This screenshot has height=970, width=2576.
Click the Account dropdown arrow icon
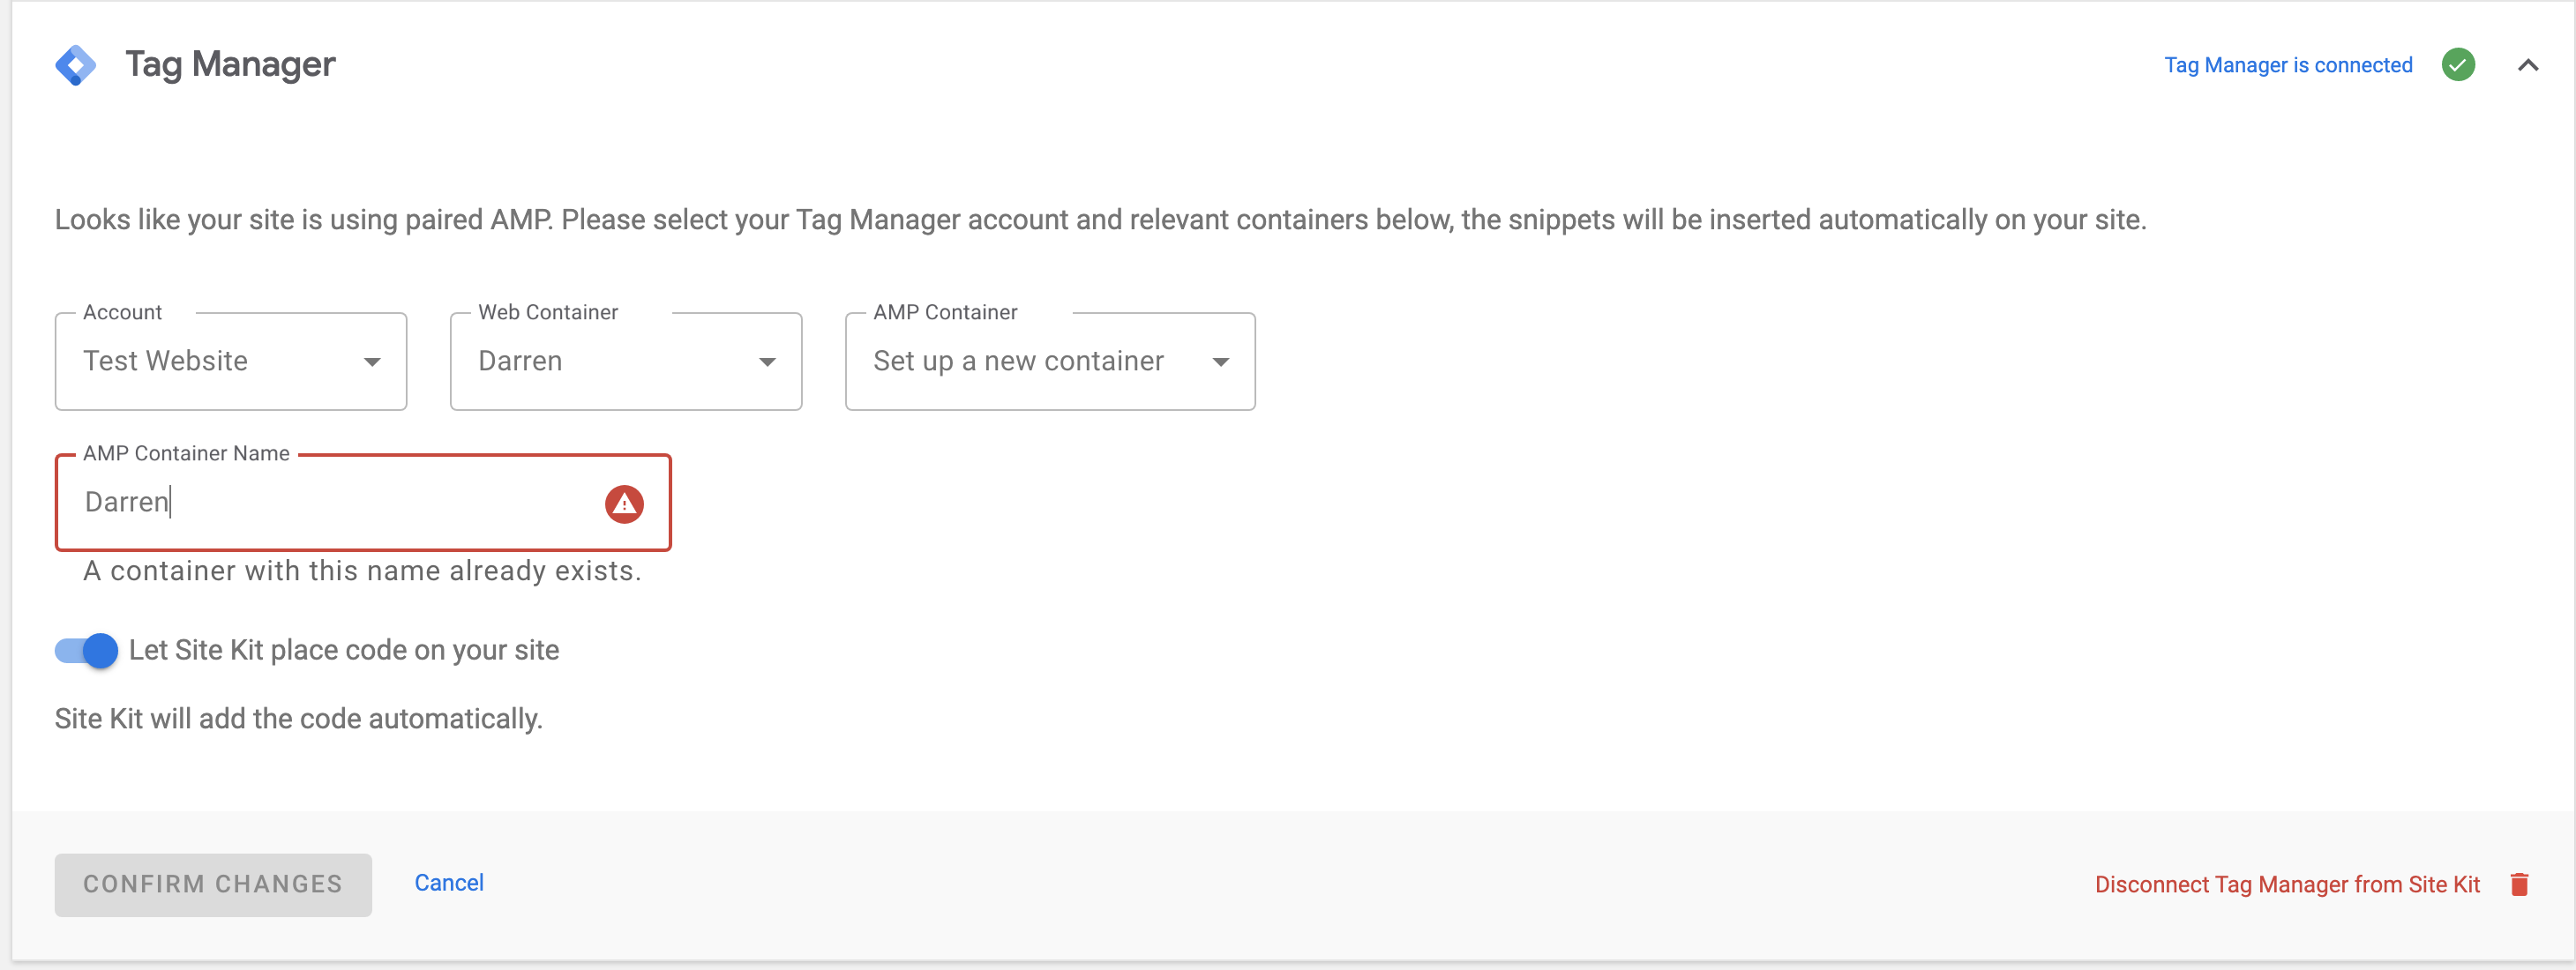click(x=372, y=362)
